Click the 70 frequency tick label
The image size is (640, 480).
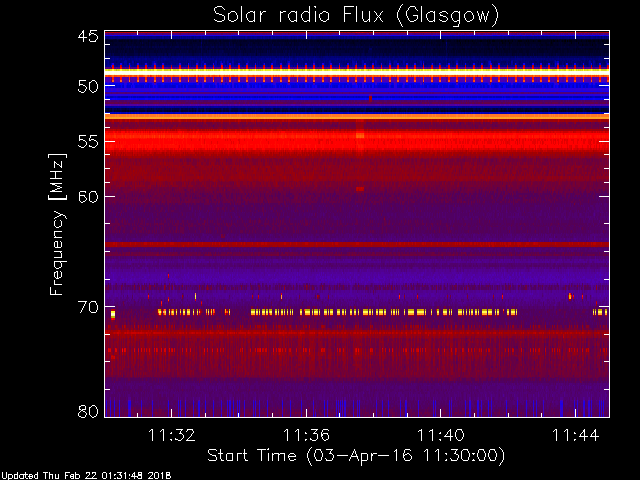pyautogui.click(x=88, y=307)
